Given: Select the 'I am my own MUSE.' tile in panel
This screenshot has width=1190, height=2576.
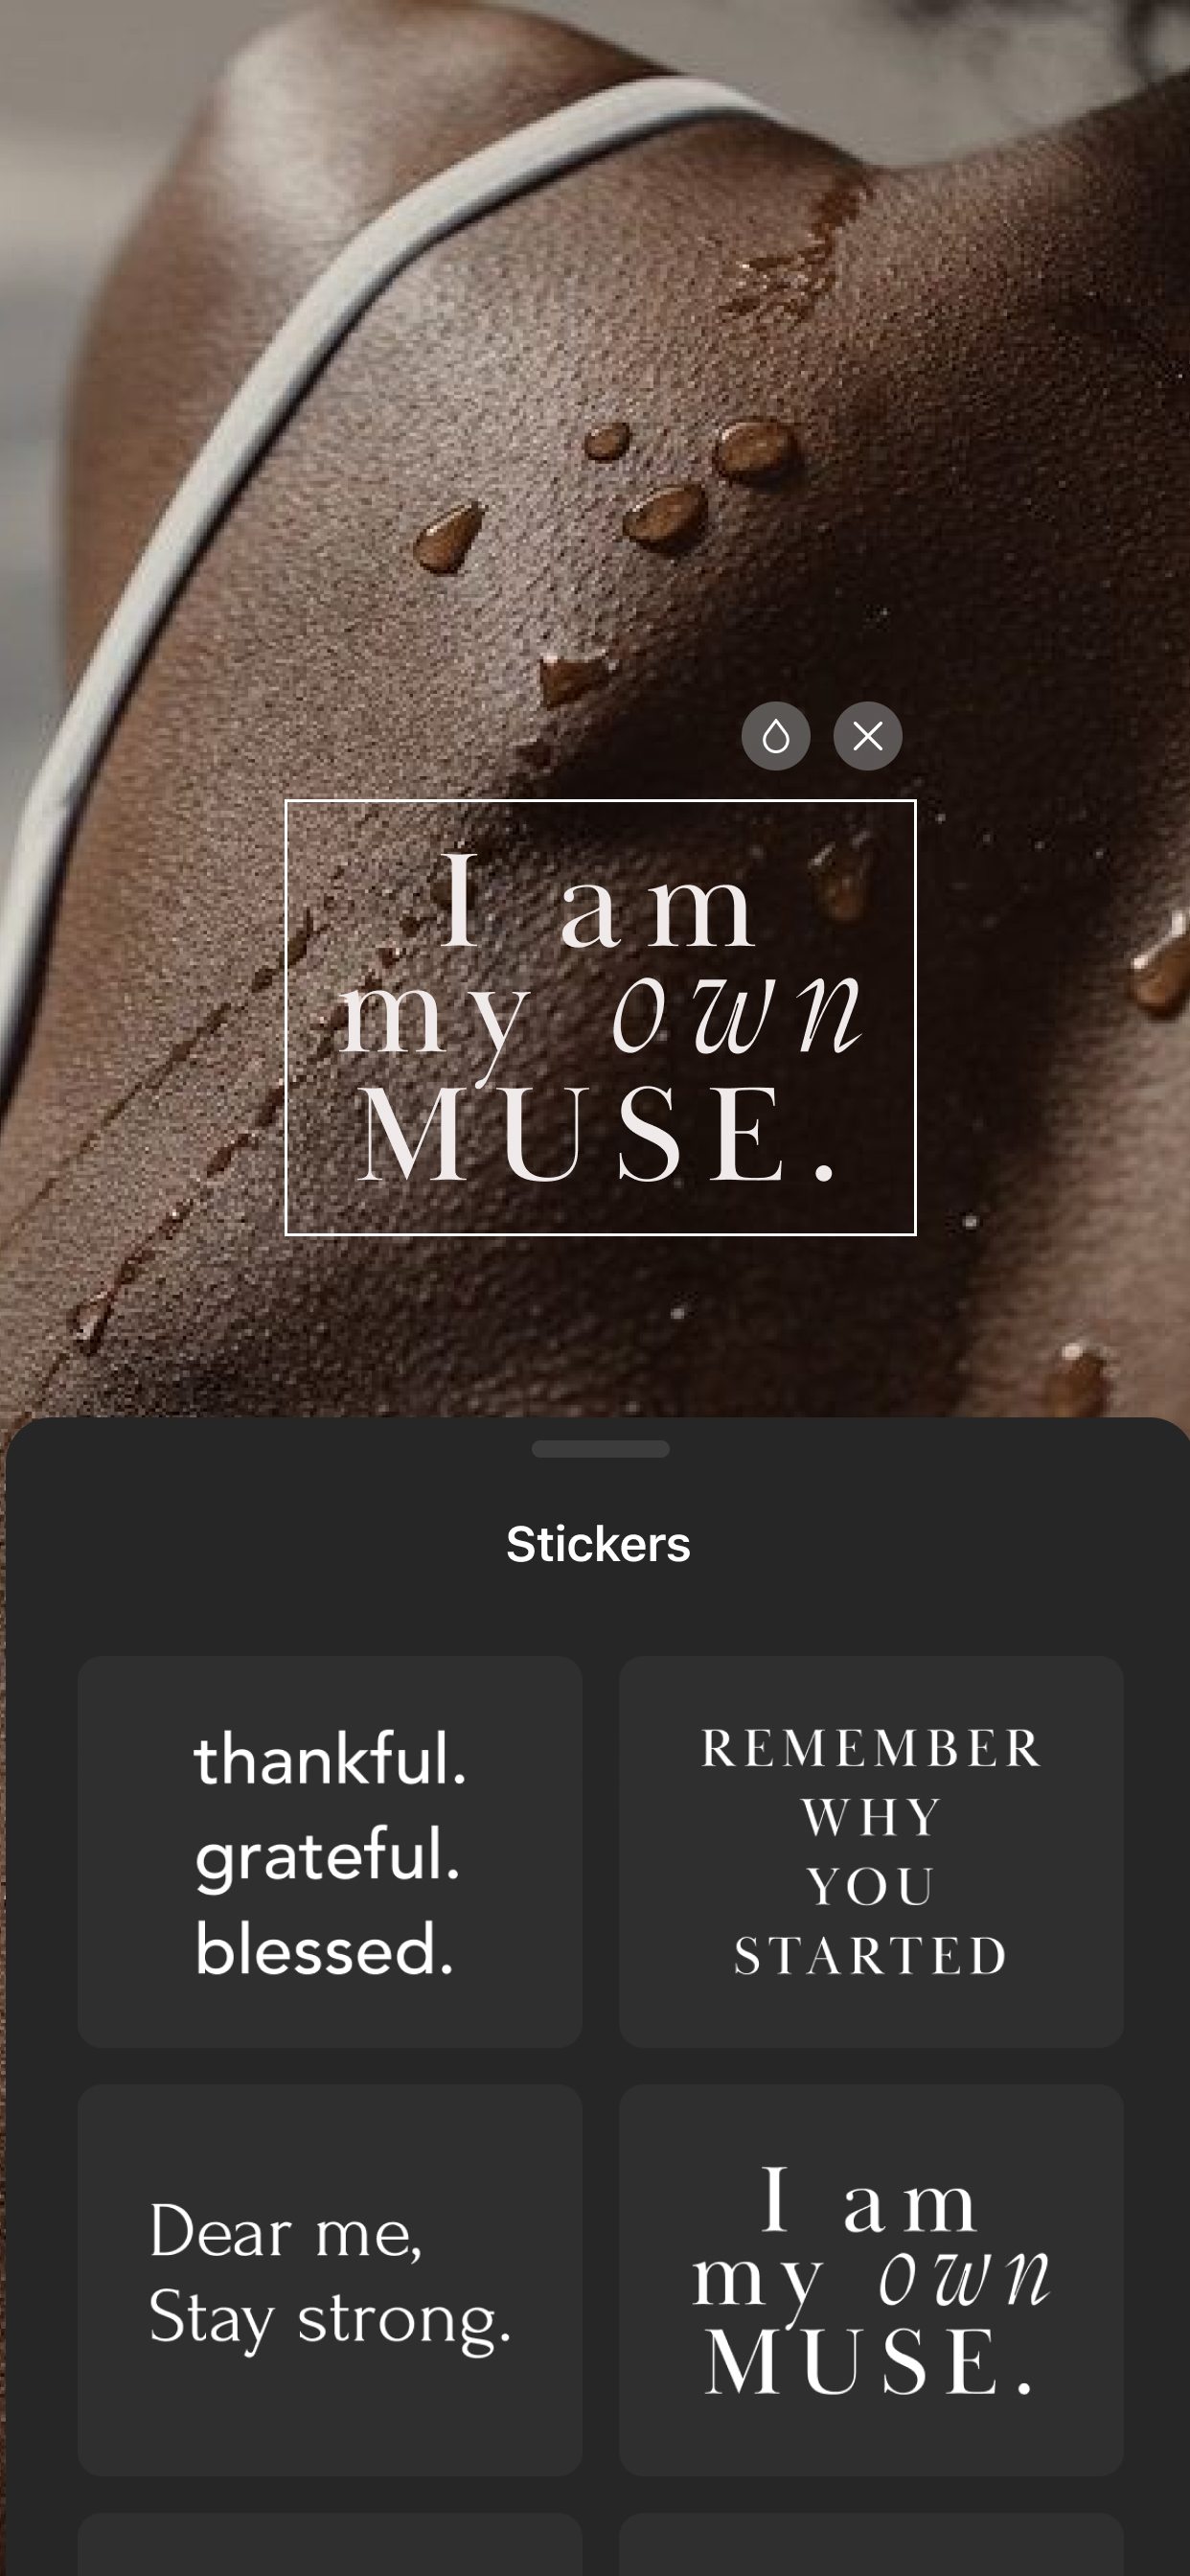Looking at the screenshot, I should coord(871,2280).
